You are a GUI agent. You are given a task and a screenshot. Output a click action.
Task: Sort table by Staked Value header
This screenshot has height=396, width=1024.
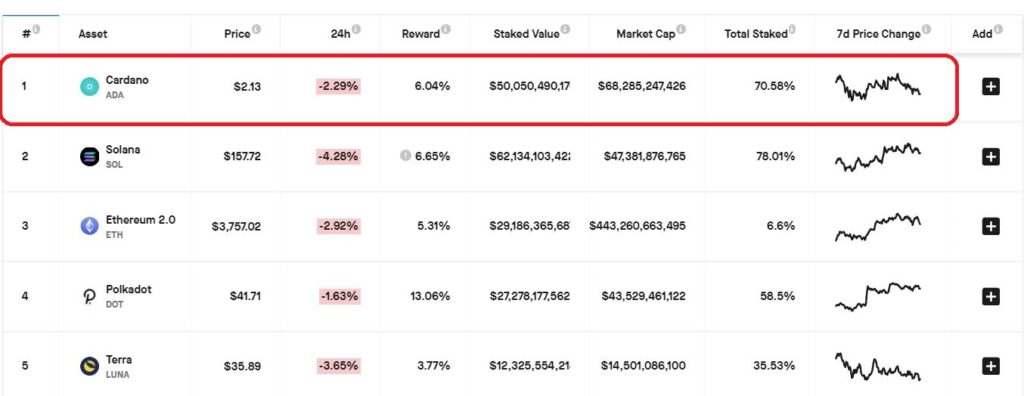pos(526,34)
